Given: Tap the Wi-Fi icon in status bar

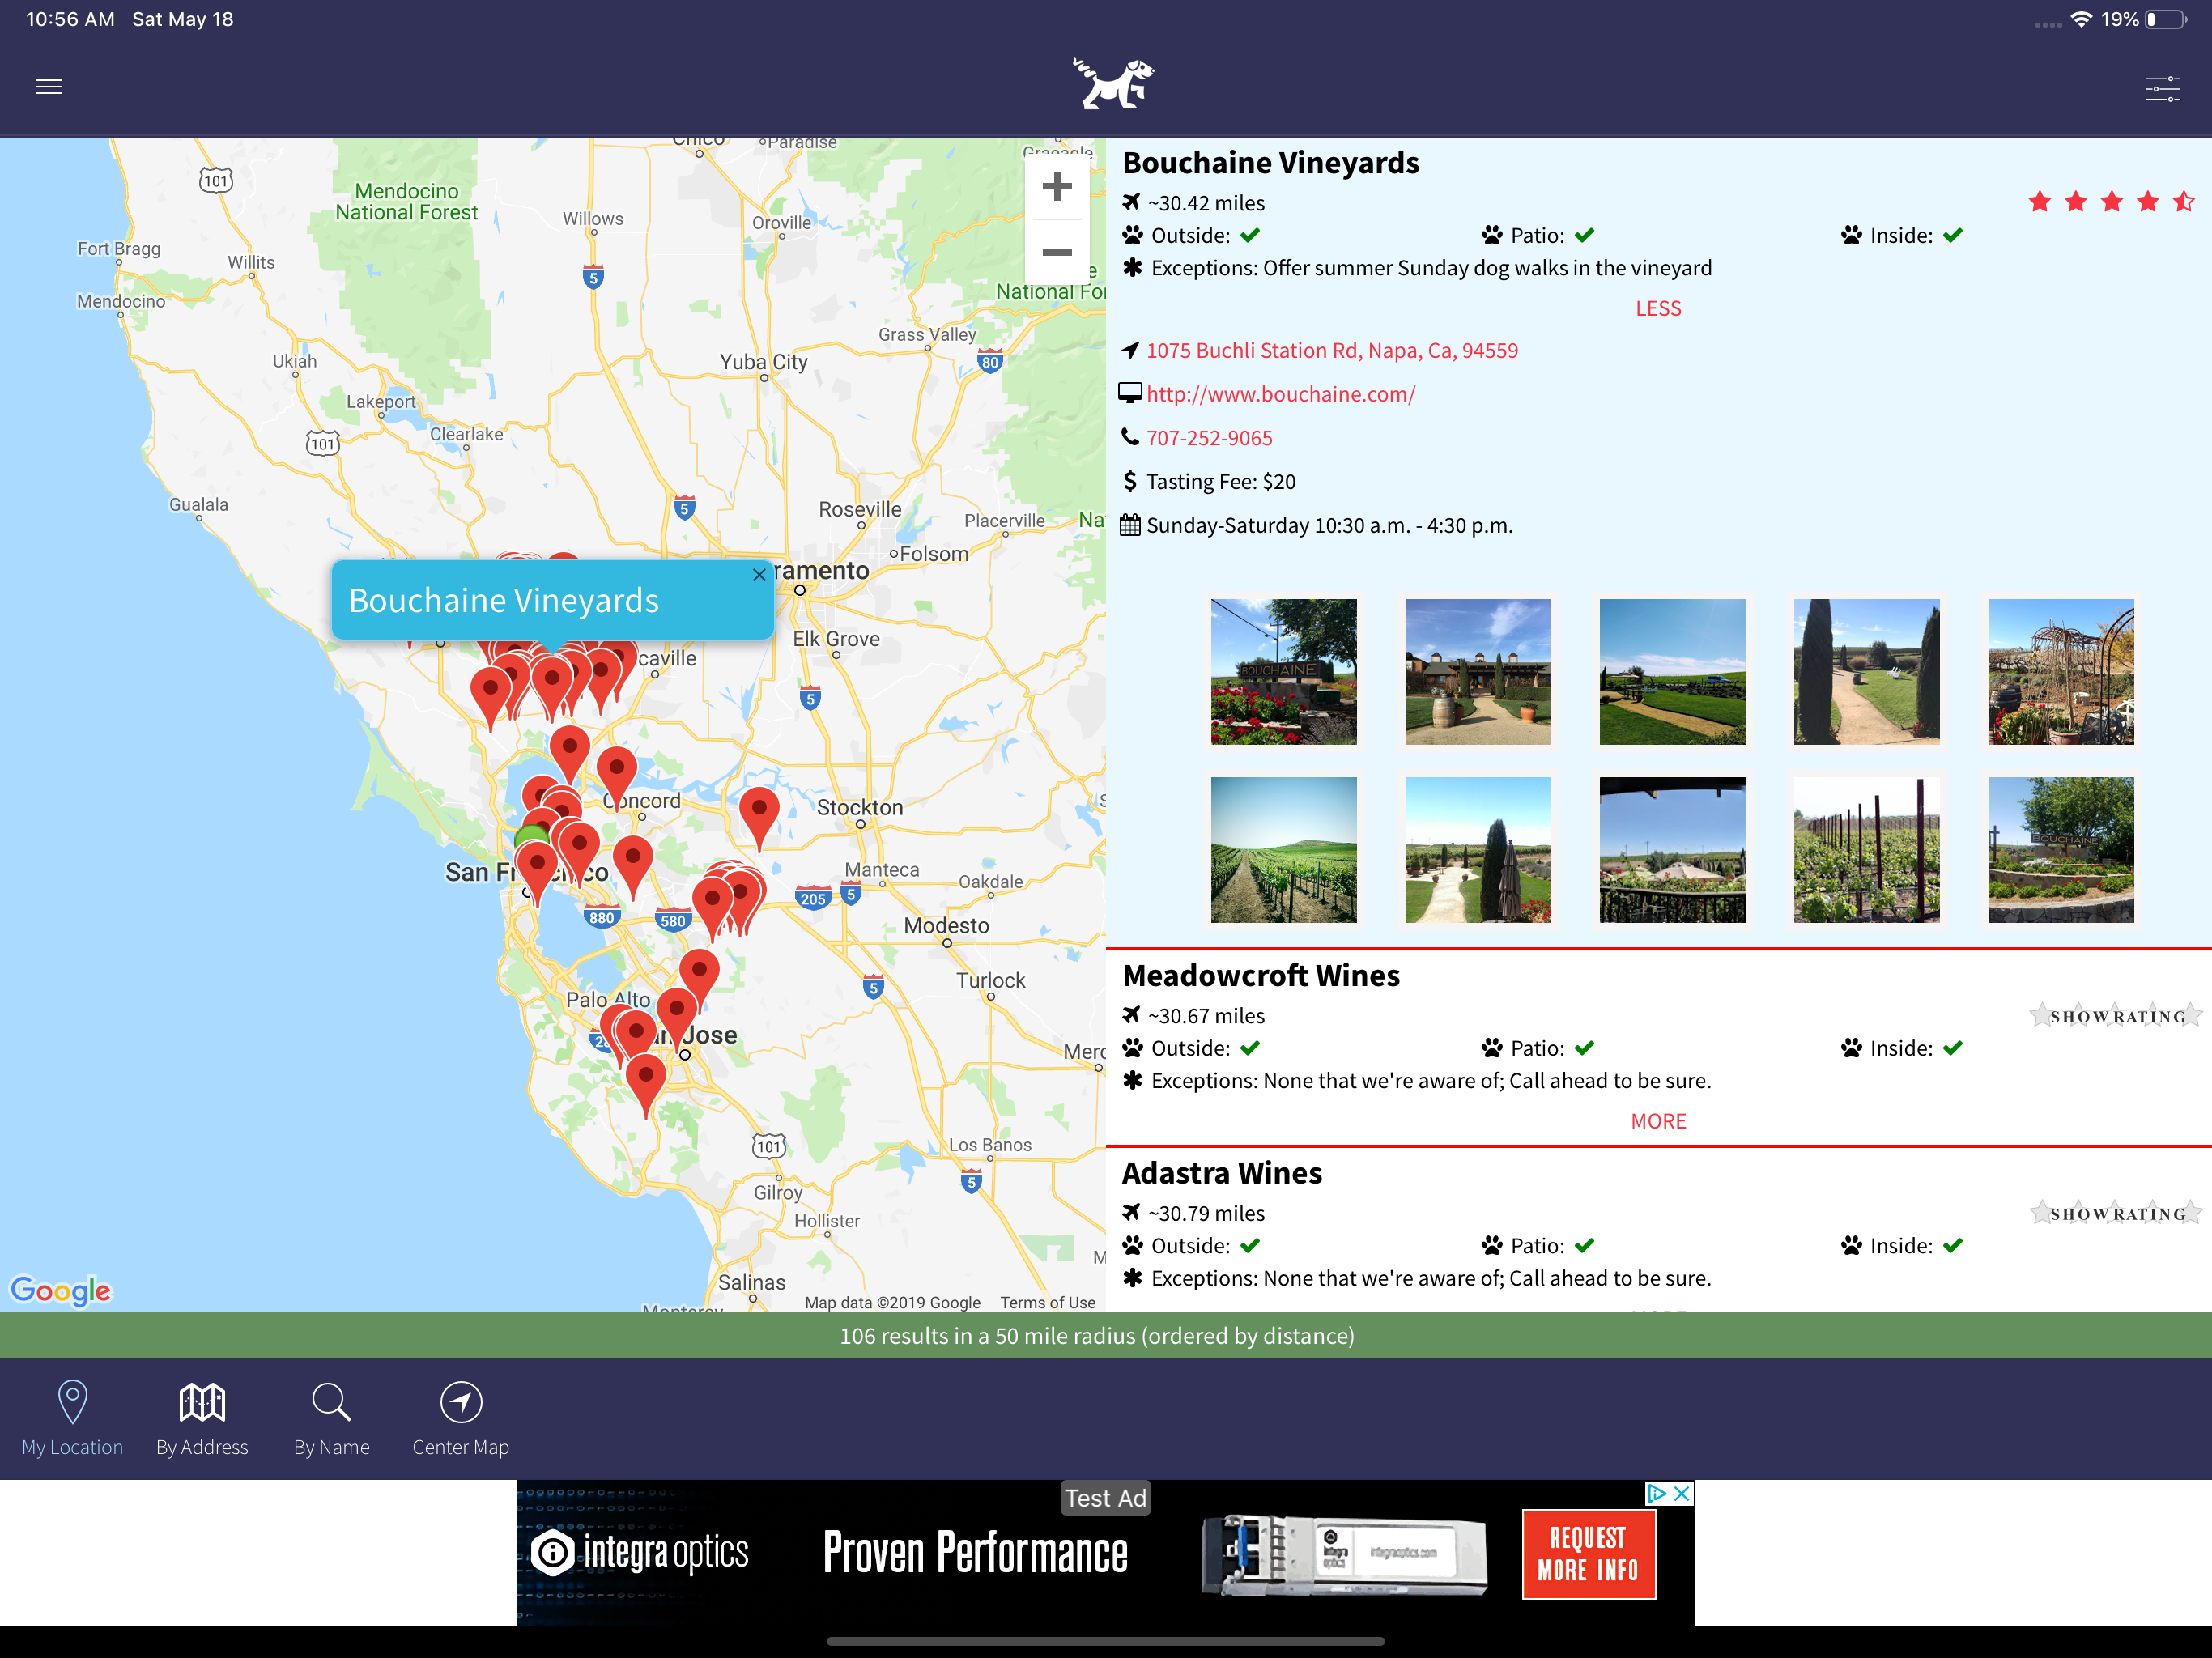Looking at the screenshot, I should 2080,20.
